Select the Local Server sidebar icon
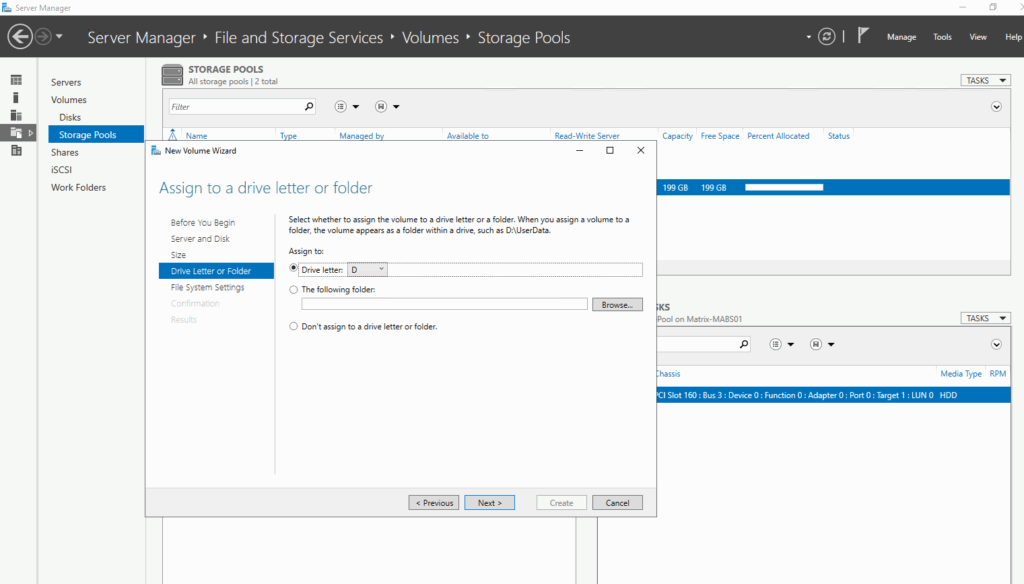Viewport: 1024px width, 584px height. click(16, 97)
